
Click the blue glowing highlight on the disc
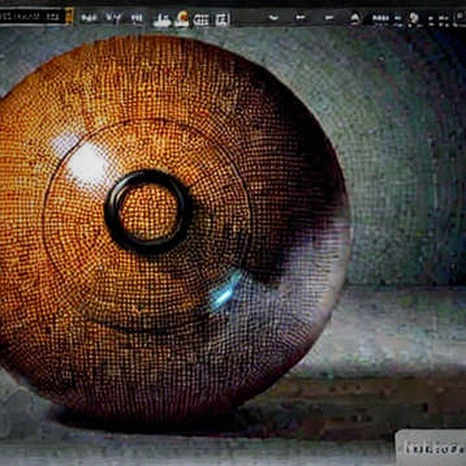point(225,290)
